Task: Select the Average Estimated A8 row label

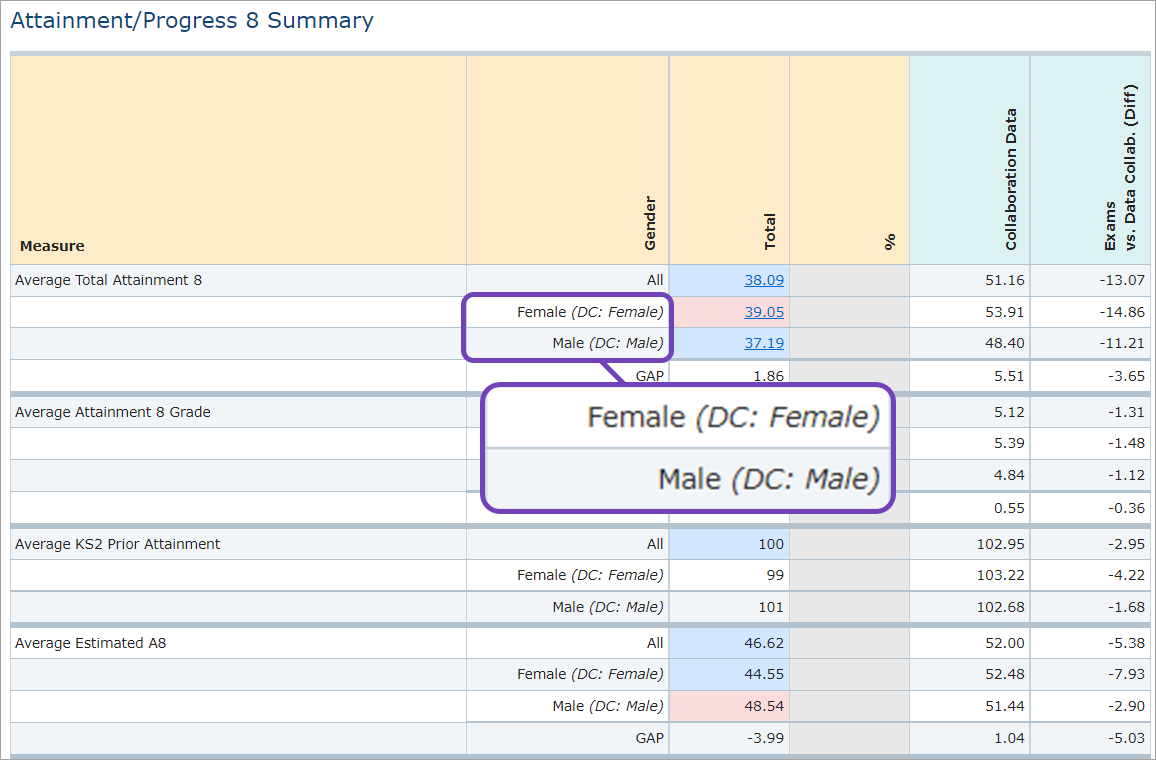Action: [x=90, y=643]
